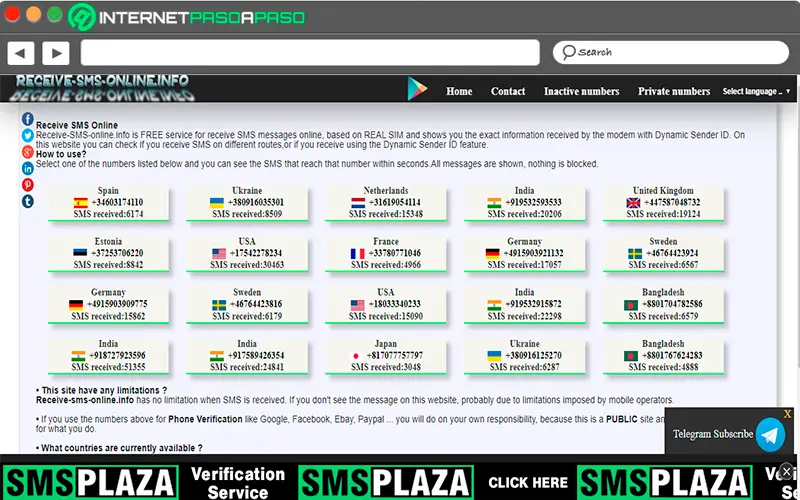
Task: Close the Telegram Subscribe popup
Action: (787, 414)
